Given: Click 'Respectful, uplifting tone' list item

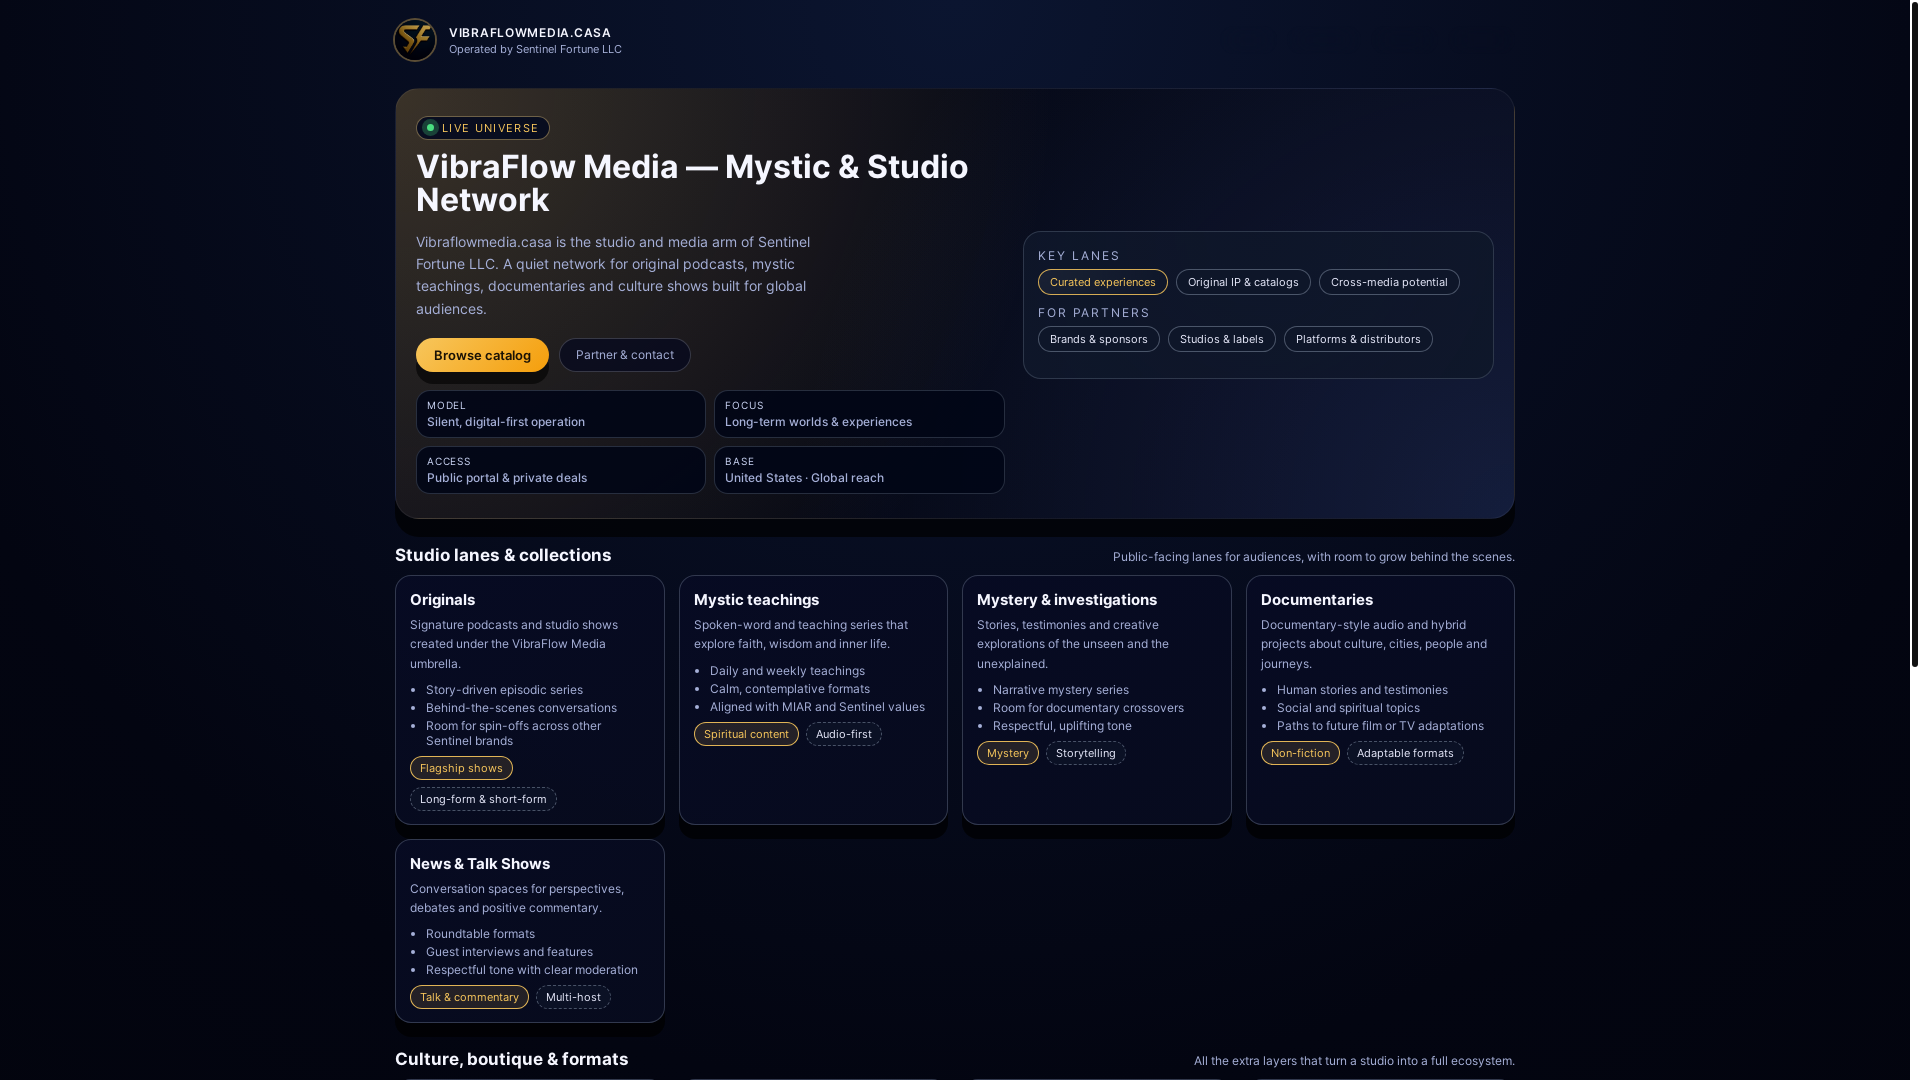Looking at the screenshot, I should (x=1062, y=726).
